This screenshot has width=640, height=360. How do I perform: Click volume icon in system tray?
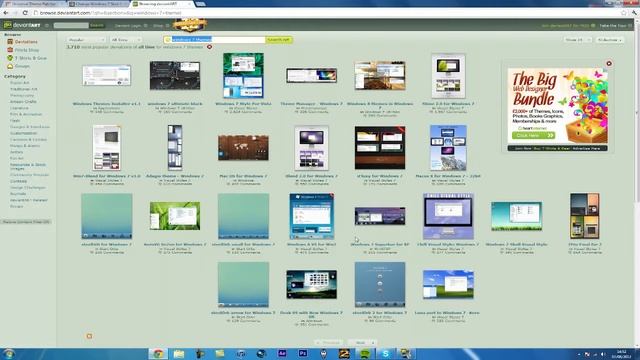[x=602, y=354]
